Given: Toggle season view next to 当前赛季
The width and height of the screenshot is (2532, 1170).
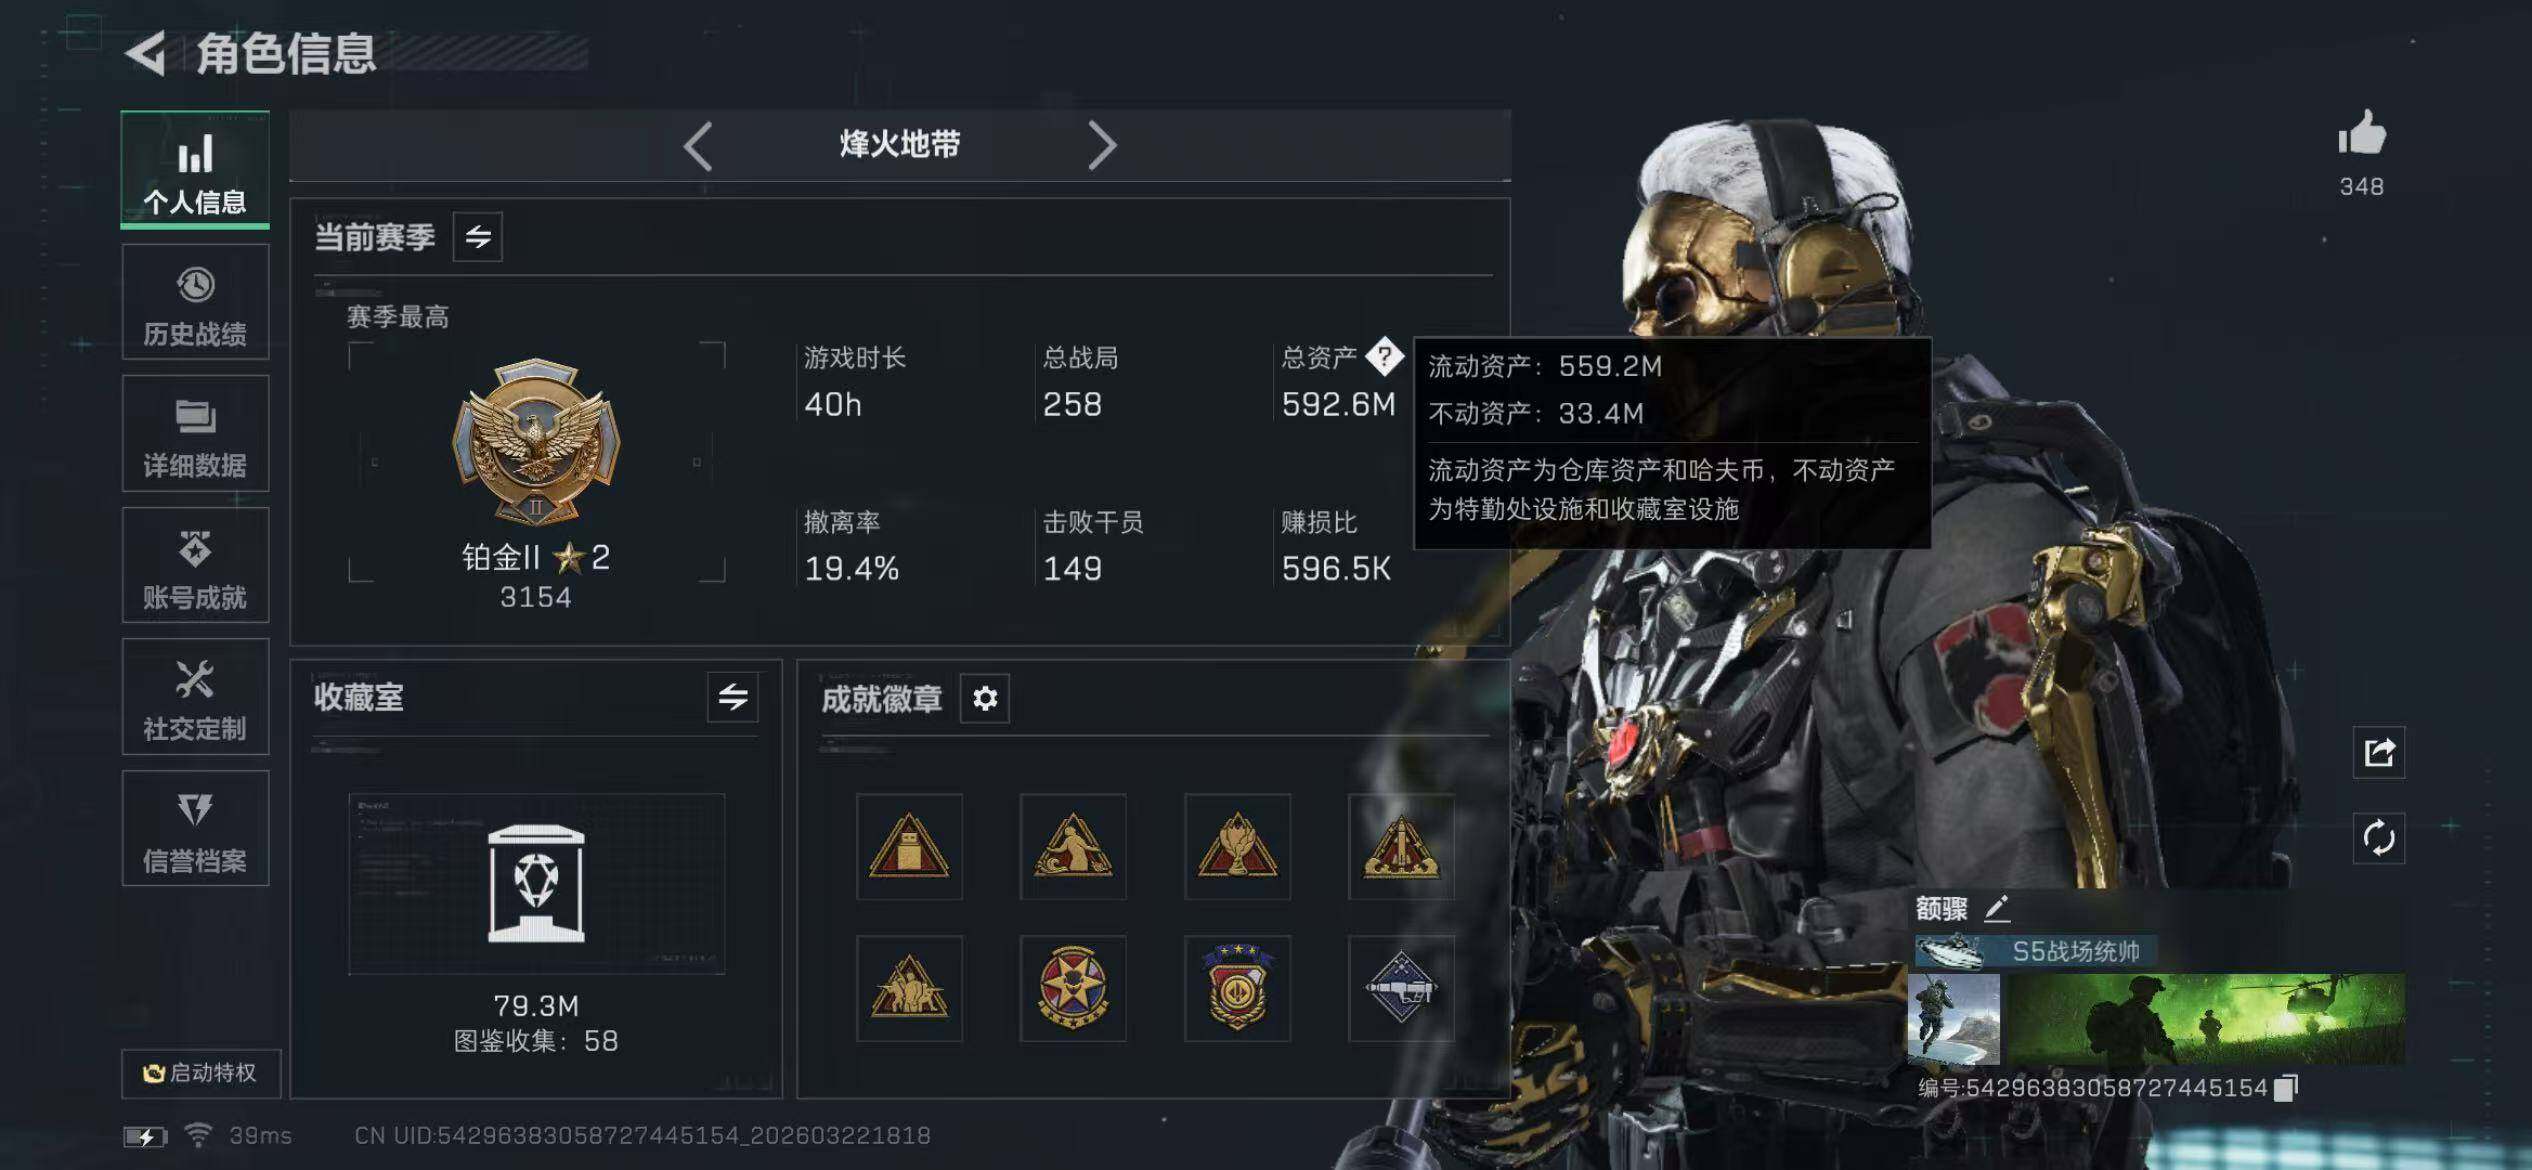Looking at the screenshot, I should click(478, 237).
